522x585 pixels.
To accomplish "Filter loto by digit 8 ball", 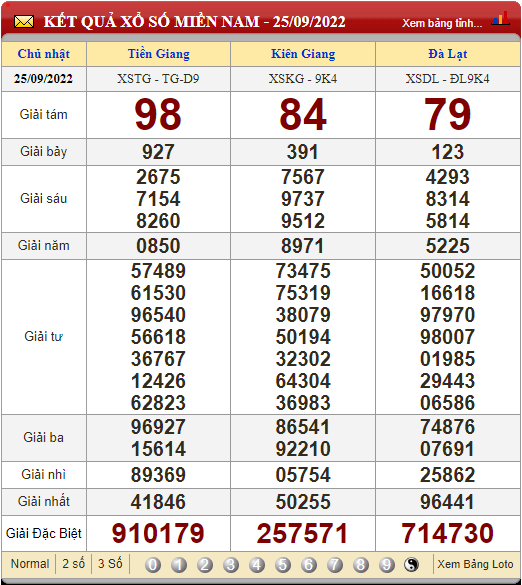I will [360, 565].
